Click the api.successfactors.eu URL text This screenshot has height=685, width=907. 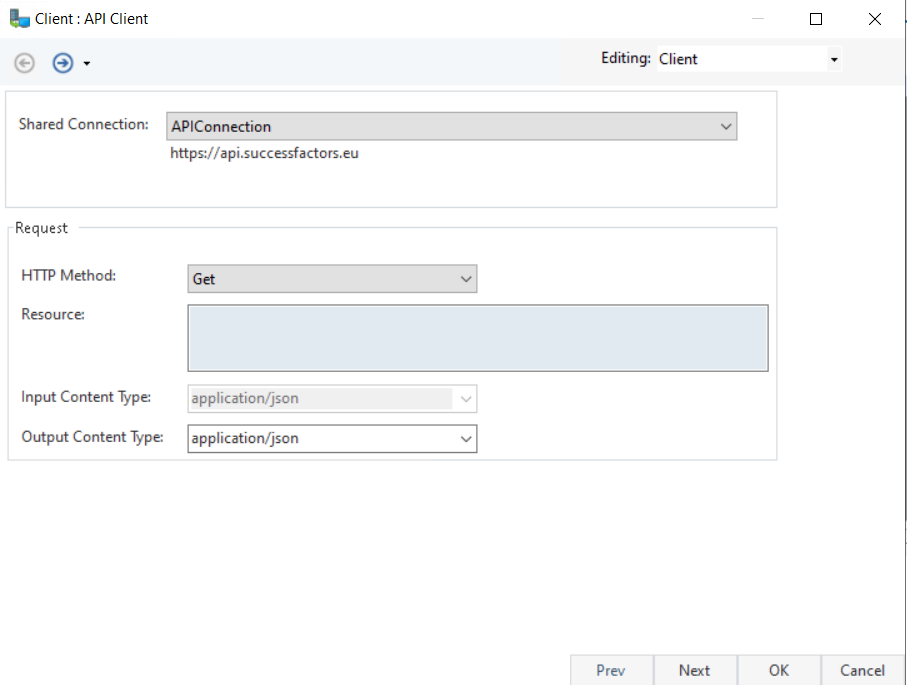tap(264, 153)
